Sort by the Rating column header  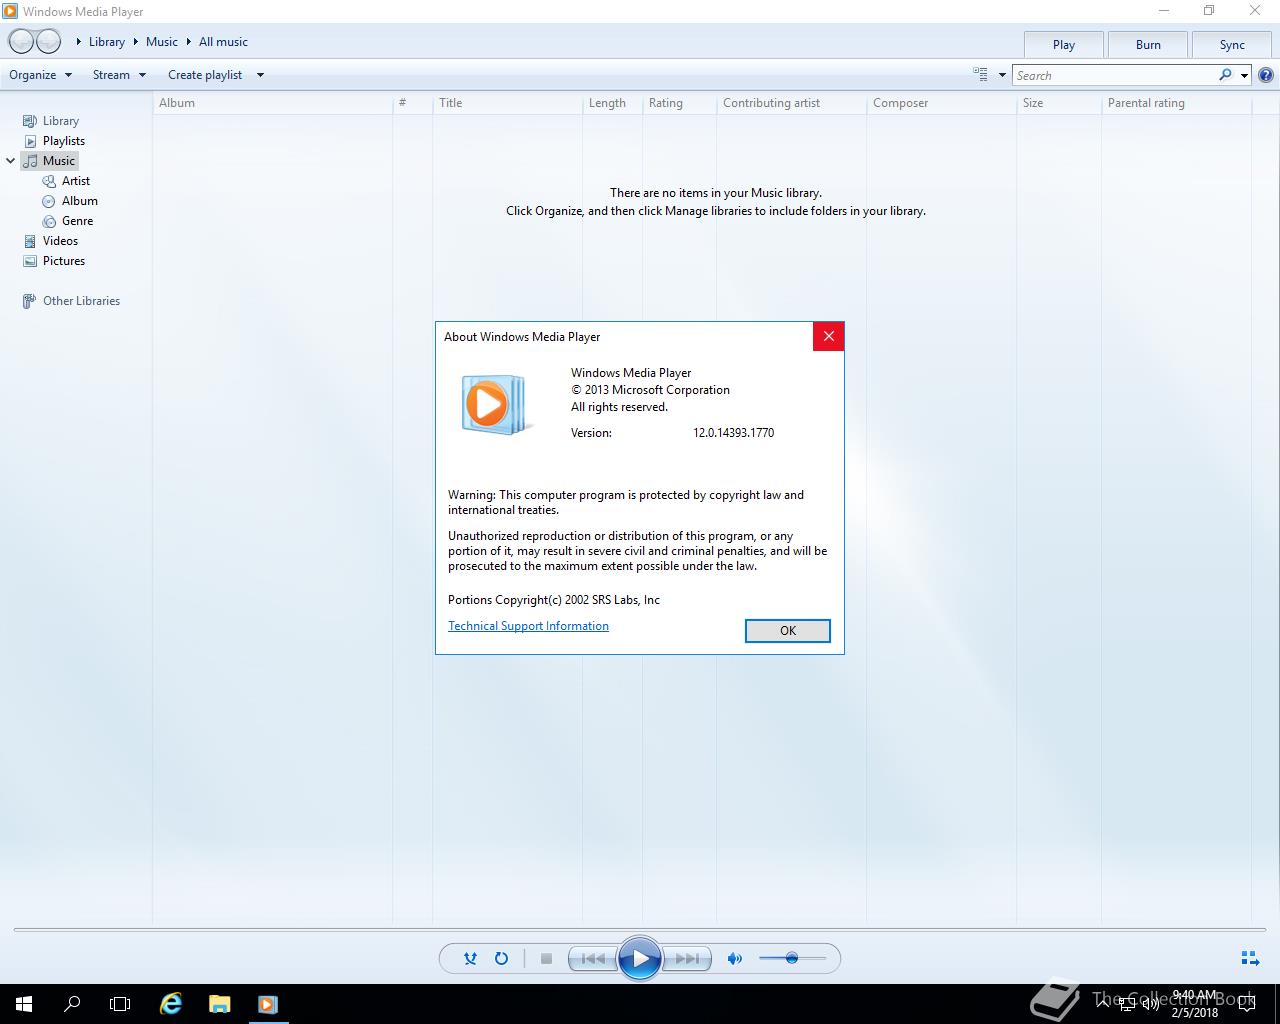pos(679,103)
